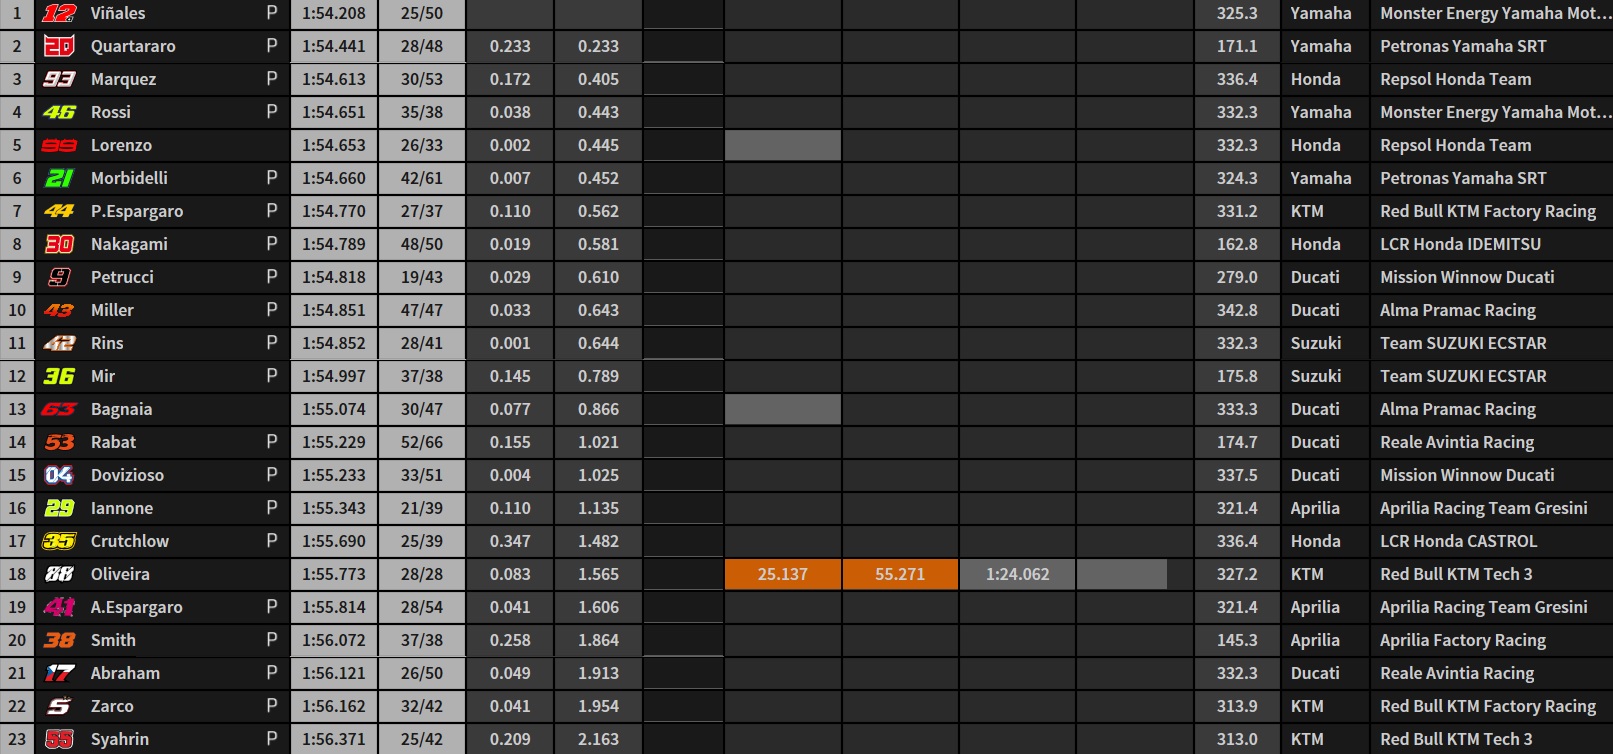Click grey sector block in Lorenzo's row
Viewport: 1613px width, 754px height.
[783, 145]
